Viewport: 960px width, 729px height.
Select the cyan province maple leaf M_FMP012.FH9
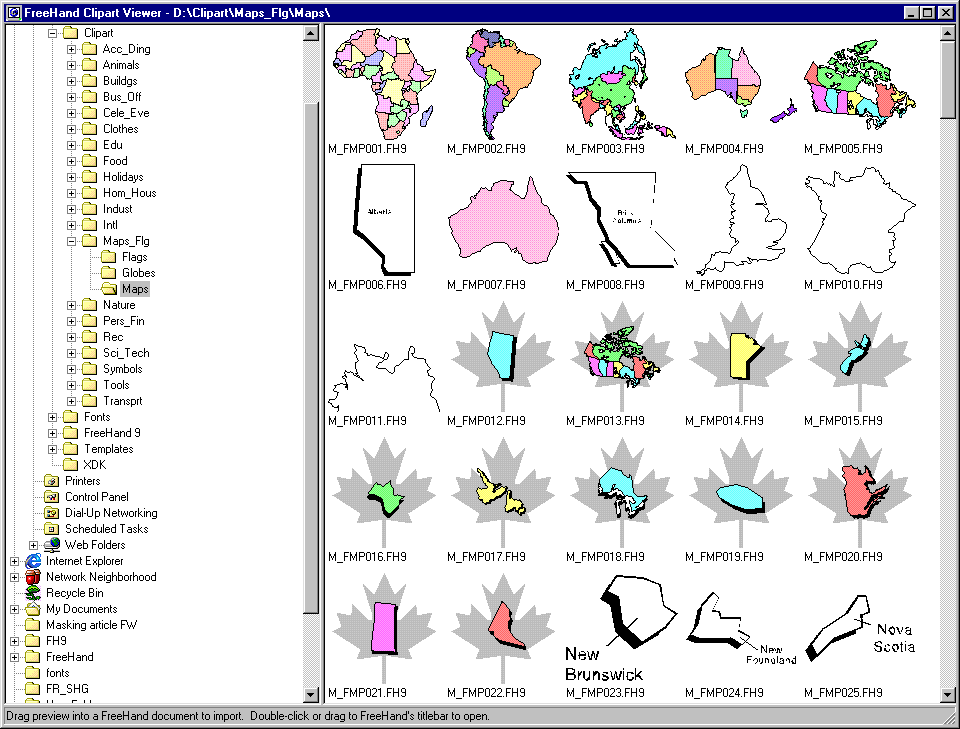click(x=503, y=356)
